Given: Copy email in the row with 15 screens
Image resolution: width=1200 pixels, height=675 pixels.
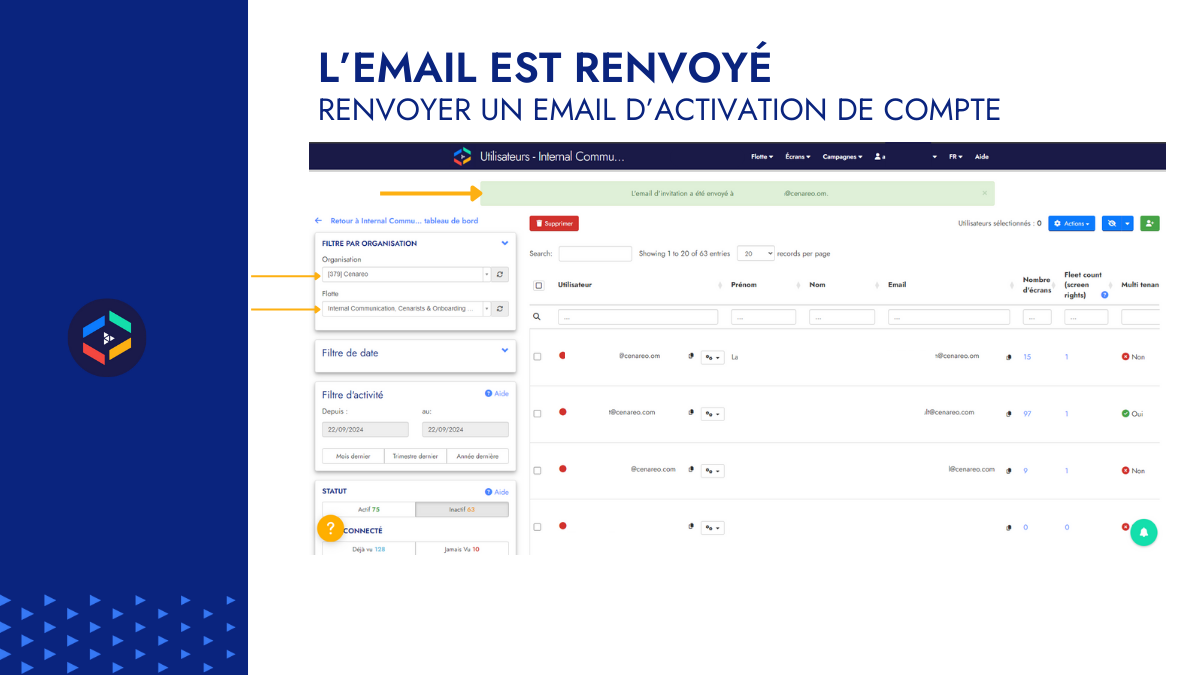Looking at the screenshot, I should [1008, 356].
